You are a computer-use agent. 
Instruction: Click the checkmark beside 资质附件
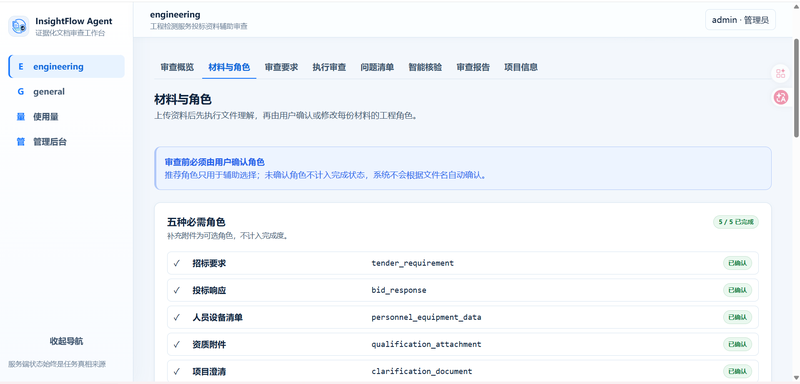pyautogui.click(x=177, y=344)
